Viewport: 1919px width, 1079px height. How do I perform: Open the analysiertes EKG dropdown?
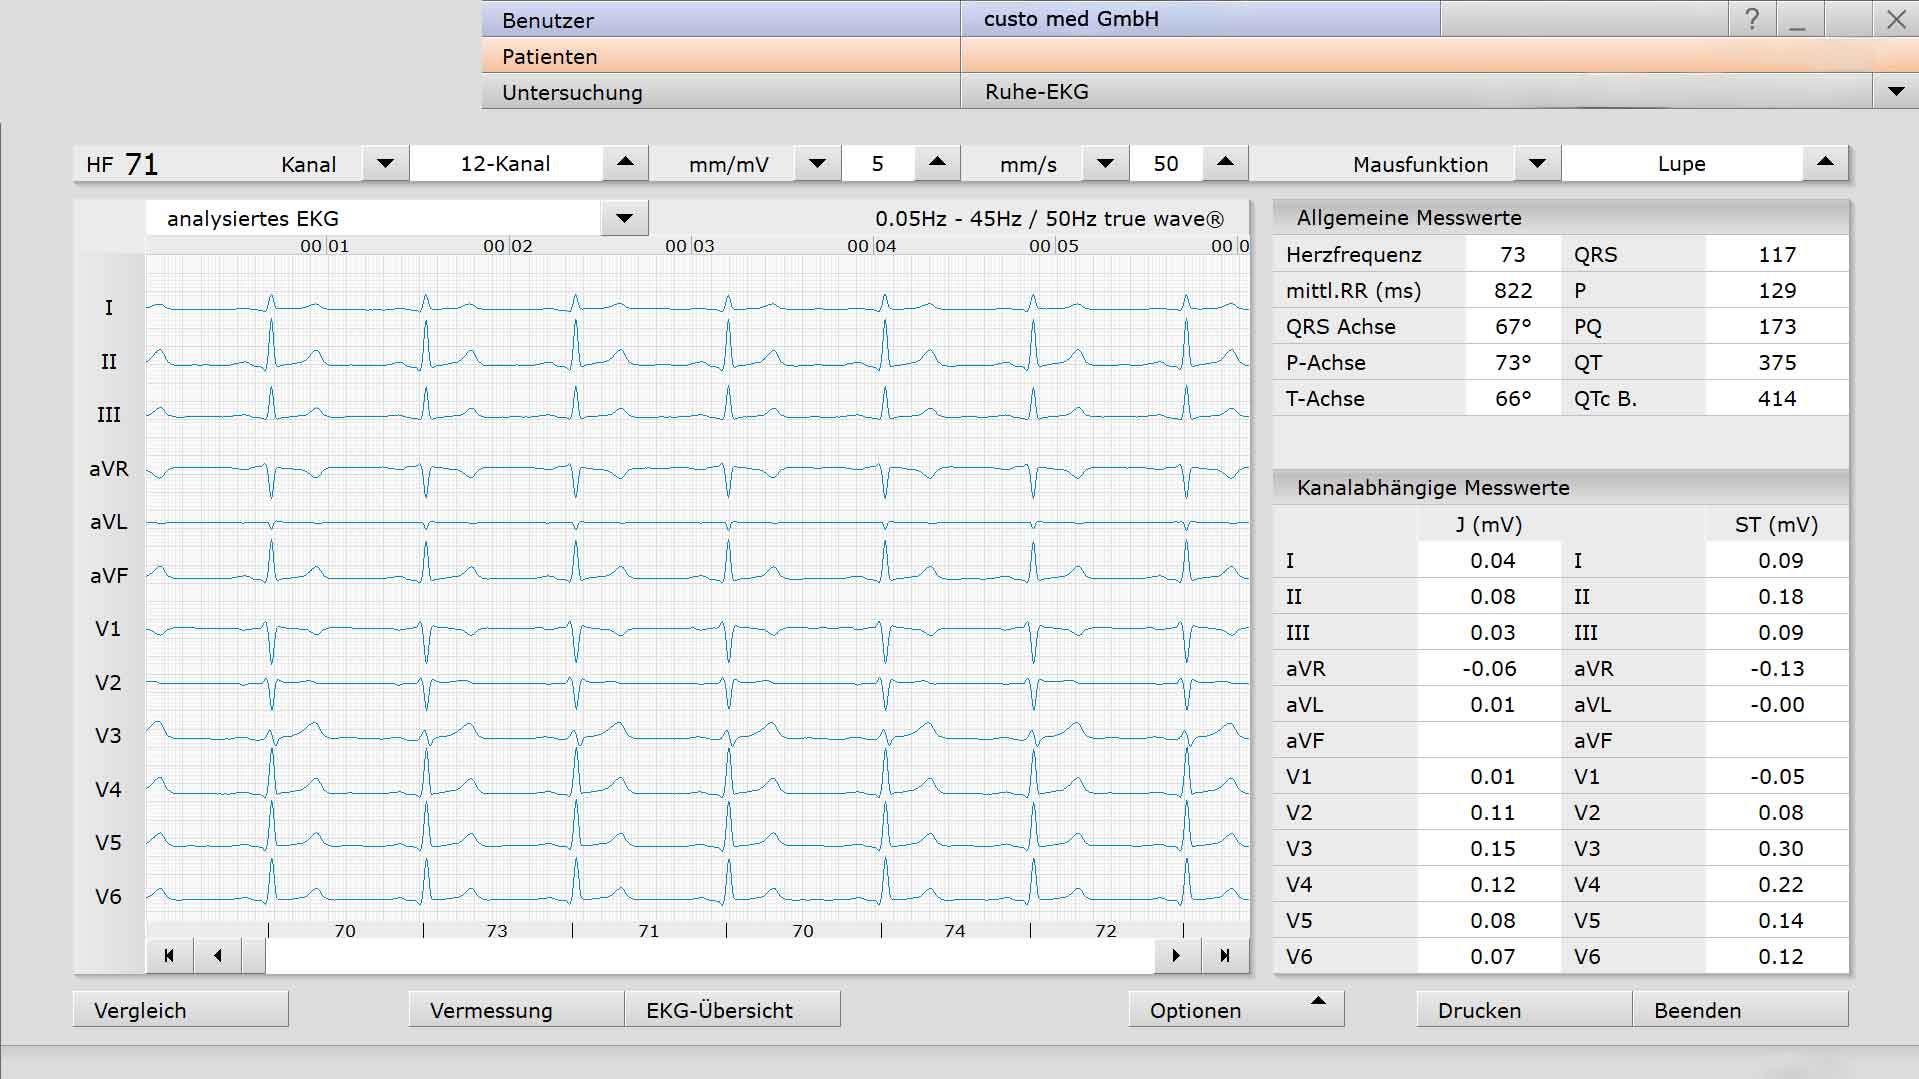(x=624, y=218)
